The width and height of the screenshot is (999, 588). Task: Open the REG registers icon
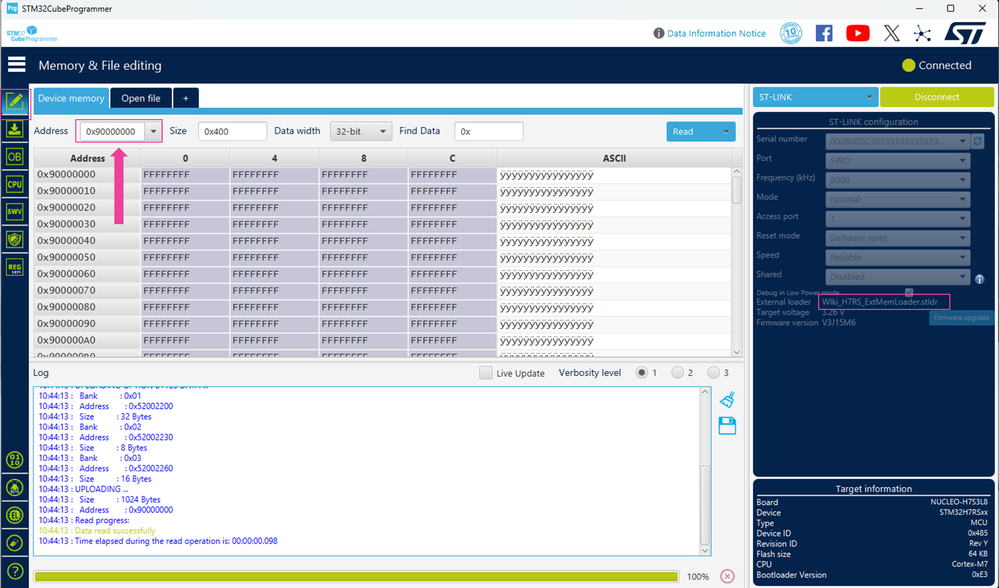(15, 267)
